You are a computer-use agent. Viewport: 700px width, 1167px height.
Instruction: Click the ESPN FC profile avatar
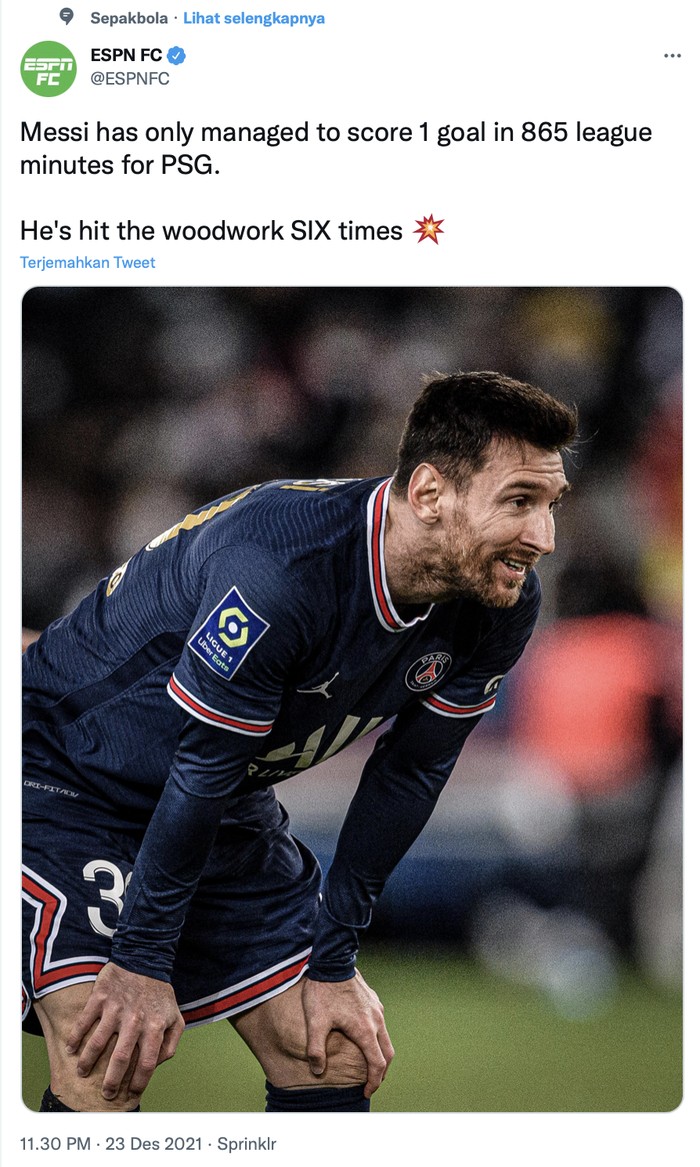[x=48, y=68]
